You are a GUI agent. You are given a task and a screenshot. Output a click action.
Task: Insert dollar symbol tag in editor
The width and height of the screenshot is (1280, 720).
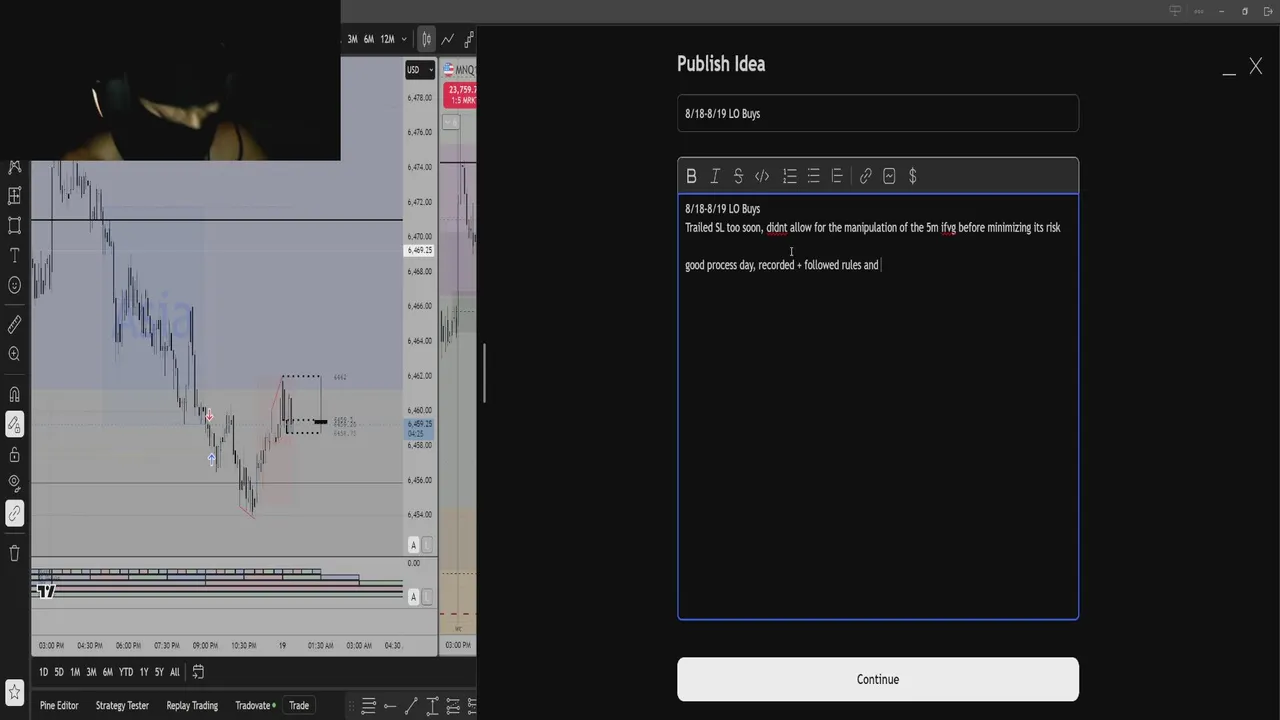pyautogui.click(x=913, y=176)
